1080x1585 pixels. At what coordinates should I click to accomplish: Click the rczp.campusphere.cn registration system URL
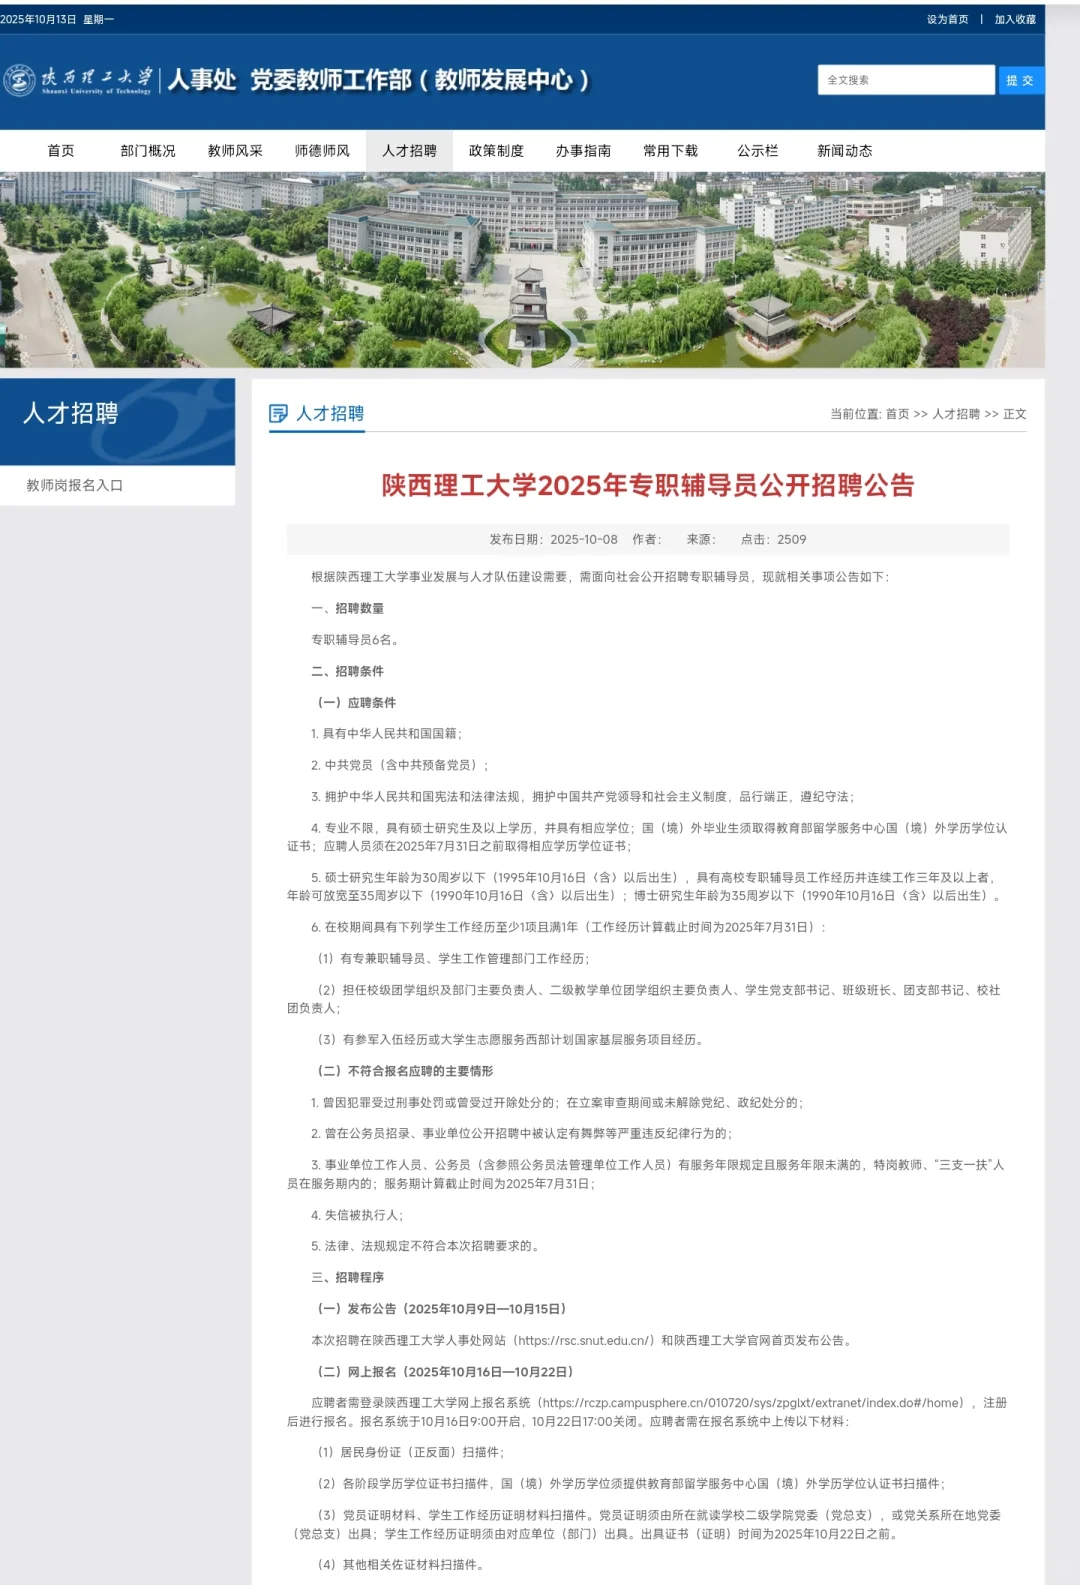point(752,1403)
